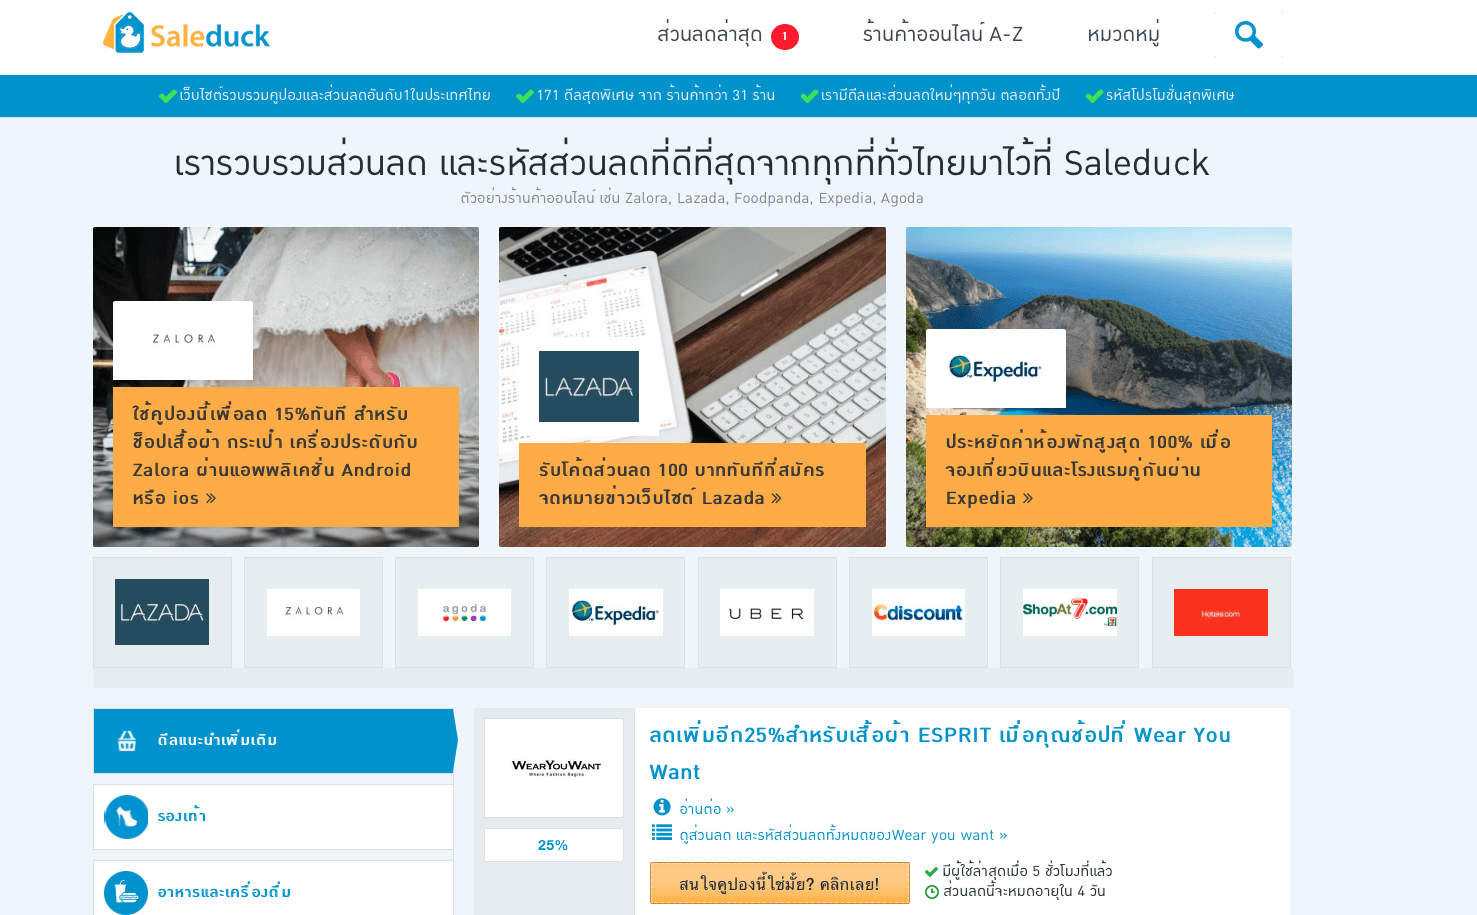Open the ESPRIT 25% Wear You Want deal title
The height and width of the screenshot is (915, 1477).
pyautogui.click(x=940, y=753)
